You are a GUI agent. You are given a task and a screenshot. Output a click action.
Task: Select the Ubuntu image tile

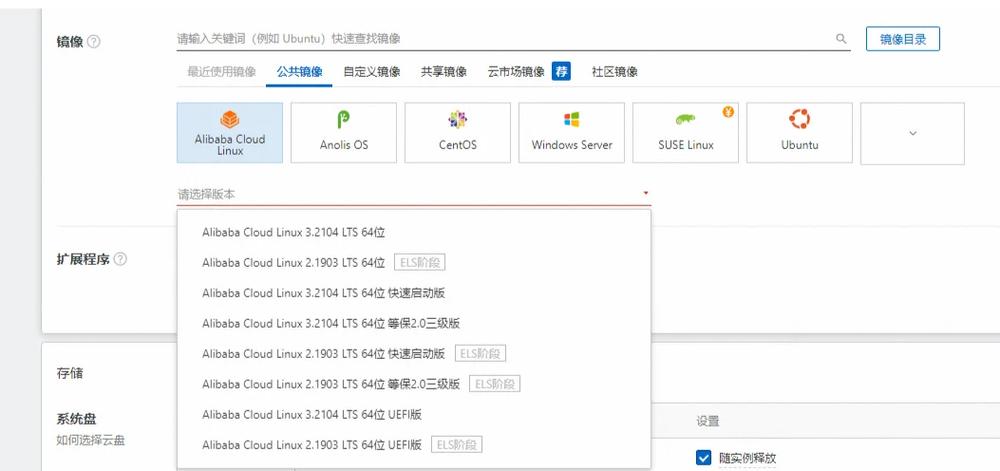click(799, 133)
